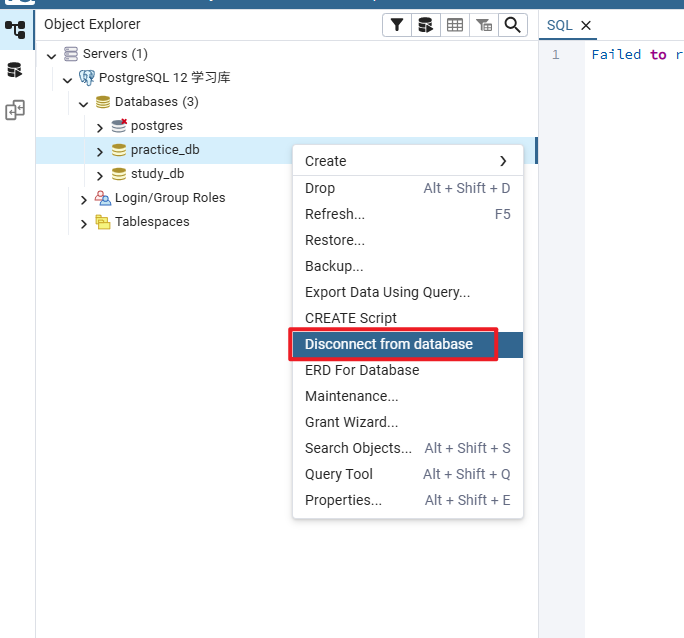This screenshot has height=638, width=684.
Task: Select the study_db database
Action: 157,174
